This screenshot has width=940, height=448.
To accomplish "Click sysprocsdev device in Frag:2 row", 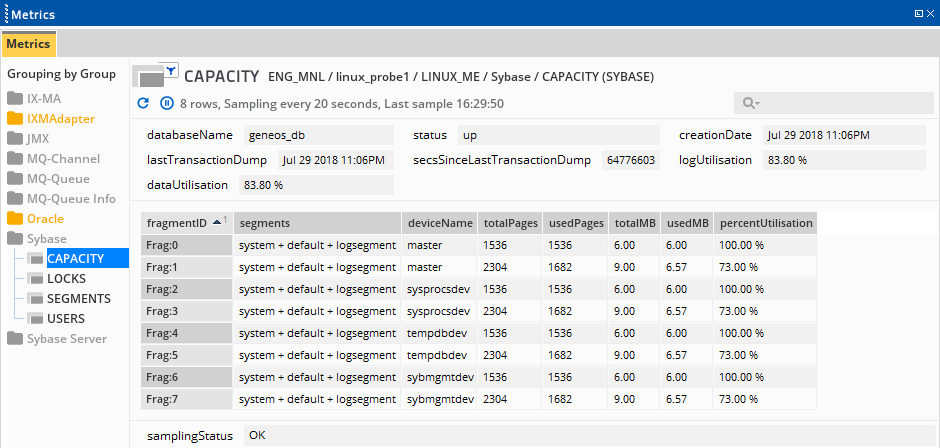I will [x=439, y=289].
